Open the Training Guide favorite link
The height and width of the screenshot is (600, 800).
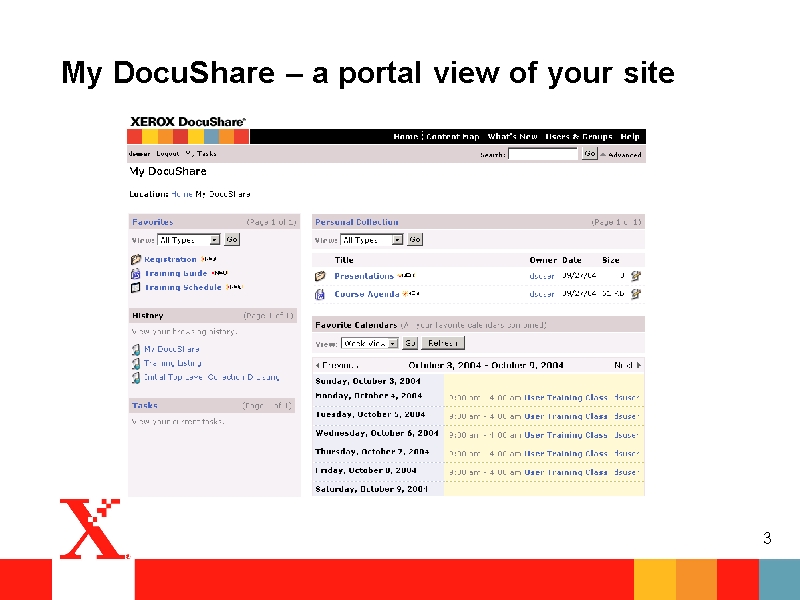pos(176,273)
